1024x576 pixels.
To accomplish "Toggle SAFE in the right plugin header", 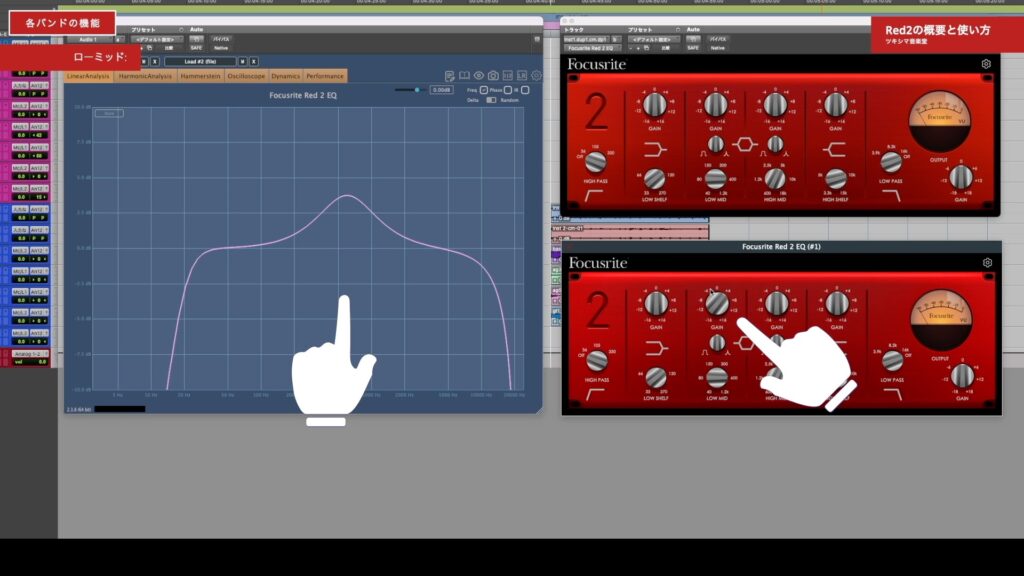I will pyautogui.click(x=693, y=48).
